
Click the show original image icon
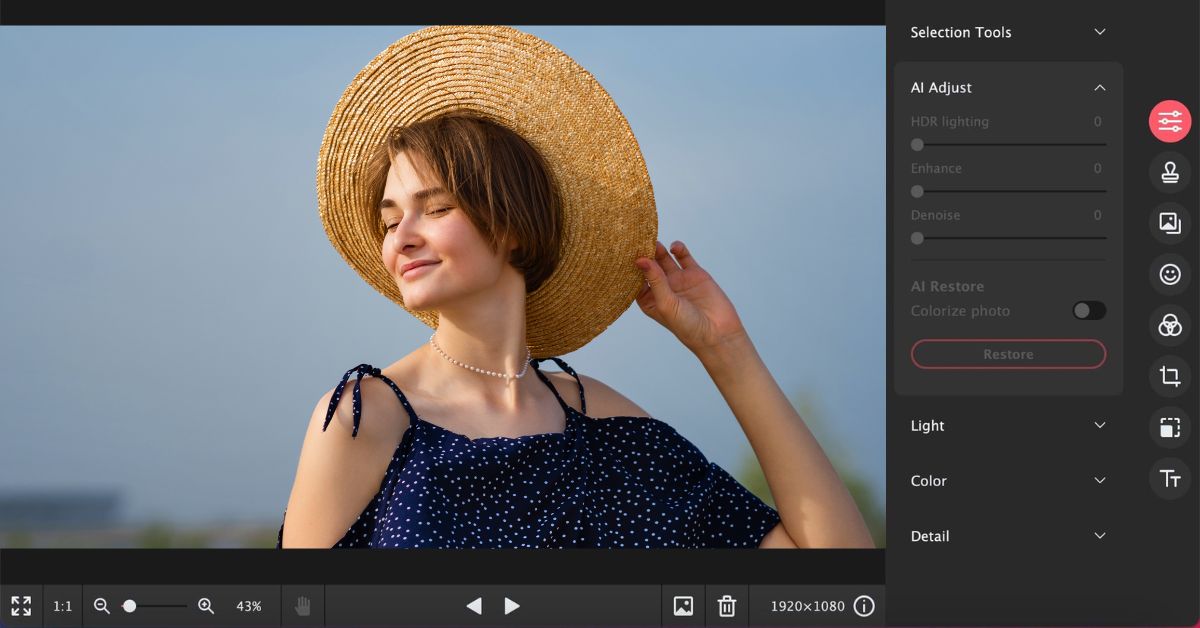(x=684, y=606)
